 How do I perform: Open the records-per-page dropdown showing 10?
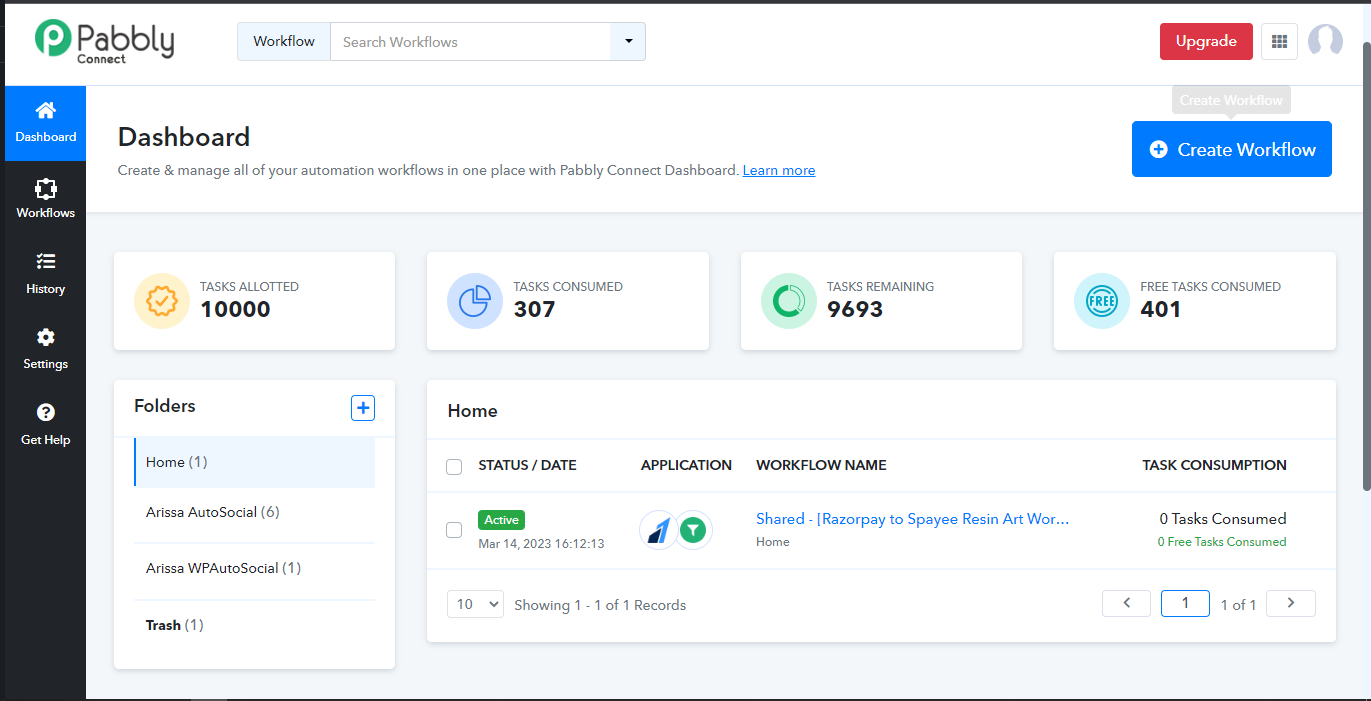[x=475, y=604]
